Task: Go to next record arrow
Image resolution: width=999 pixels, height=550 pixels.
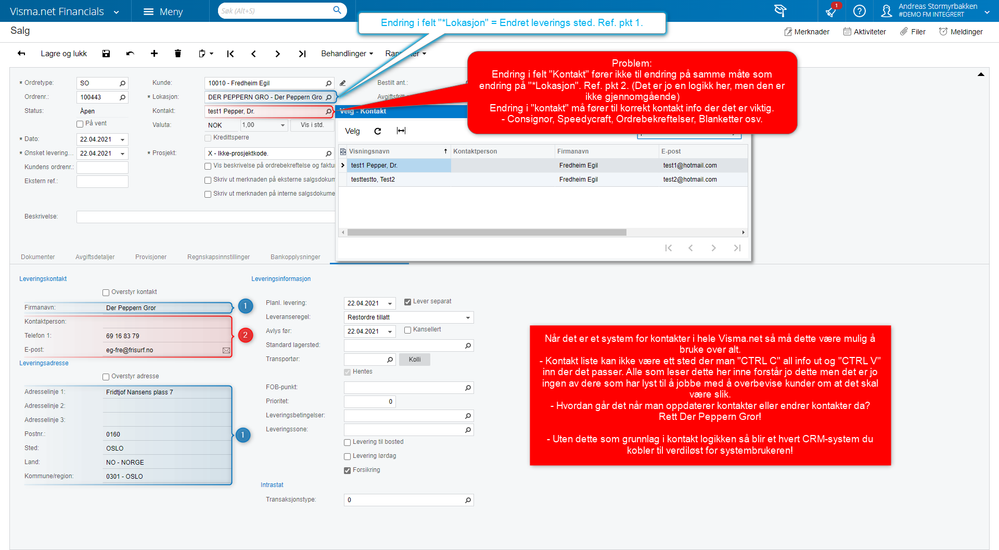Action: [277, 54]
